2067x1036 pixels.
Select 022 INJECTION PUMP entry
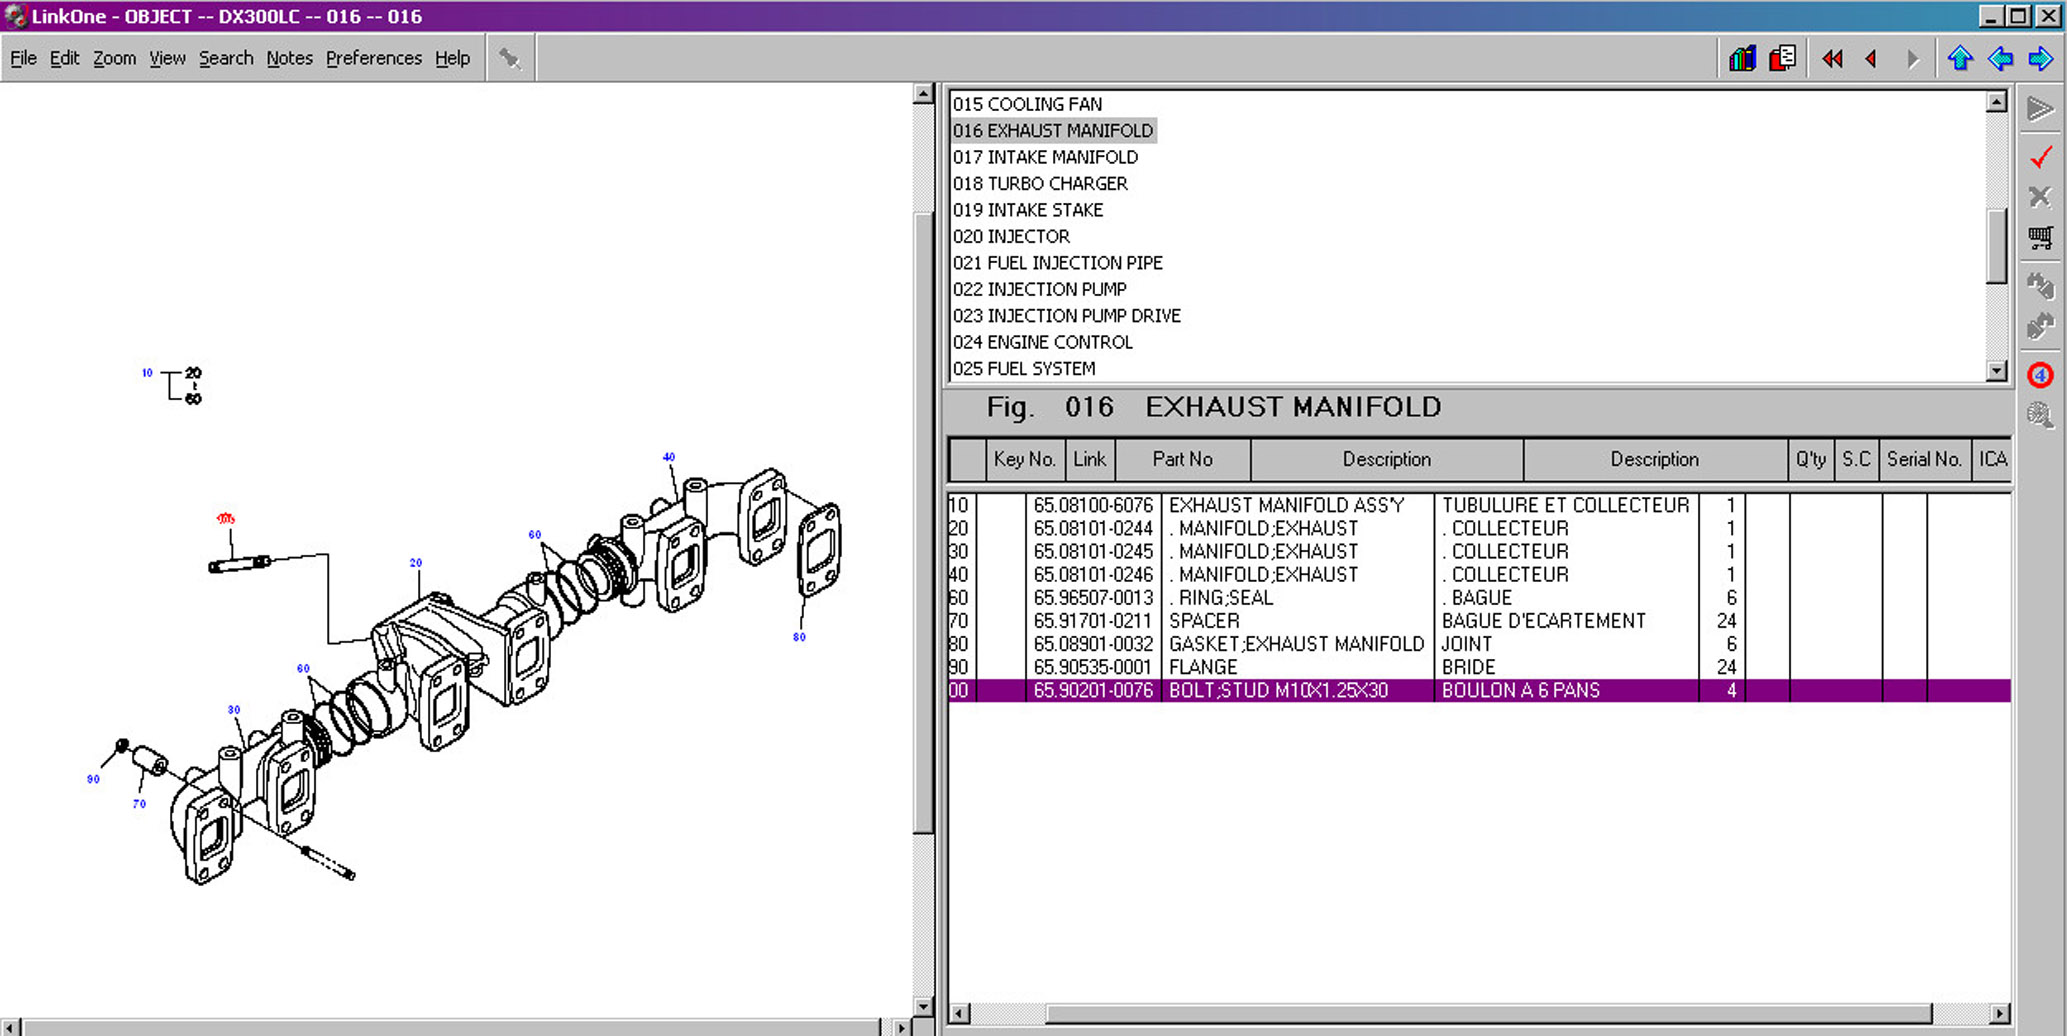[x=1039, y=289]
